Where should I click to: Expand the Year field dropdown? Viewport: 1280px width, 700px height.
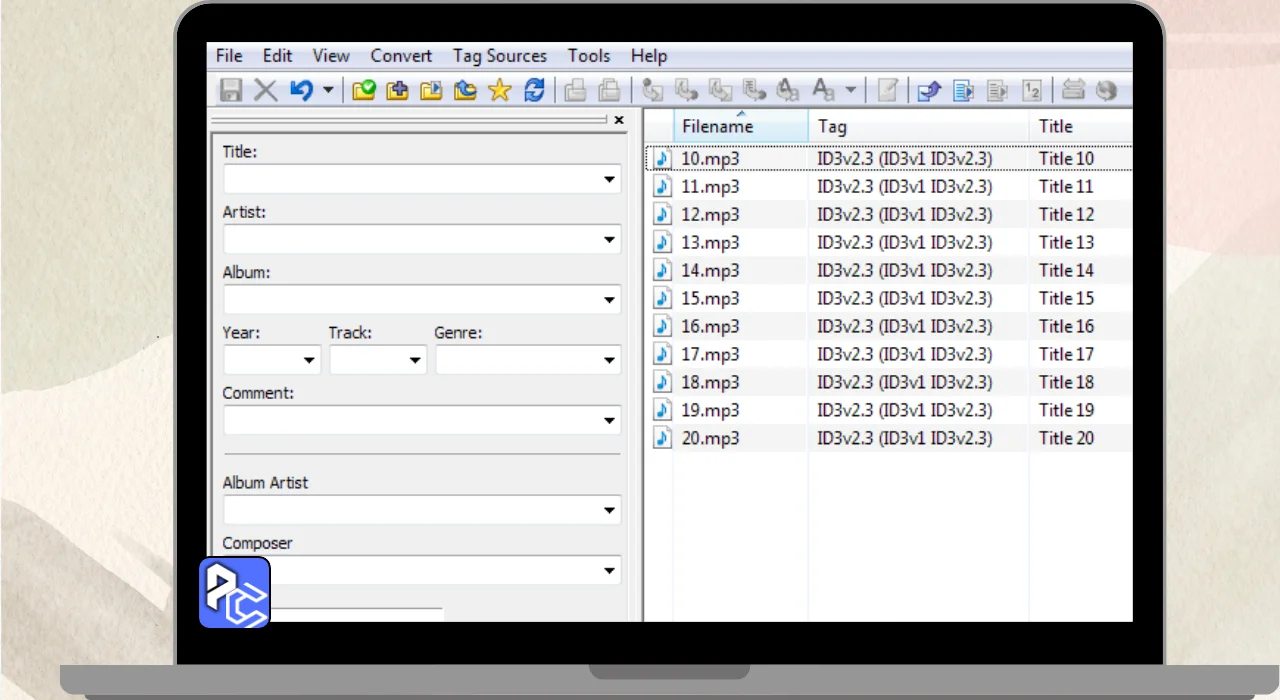coord(308,360)
